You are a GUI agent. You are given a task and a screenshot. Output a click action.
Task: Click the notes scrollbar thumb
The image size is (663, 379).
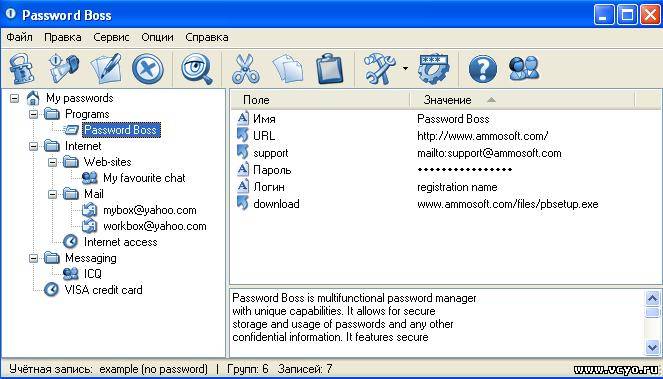pos(653,312)
